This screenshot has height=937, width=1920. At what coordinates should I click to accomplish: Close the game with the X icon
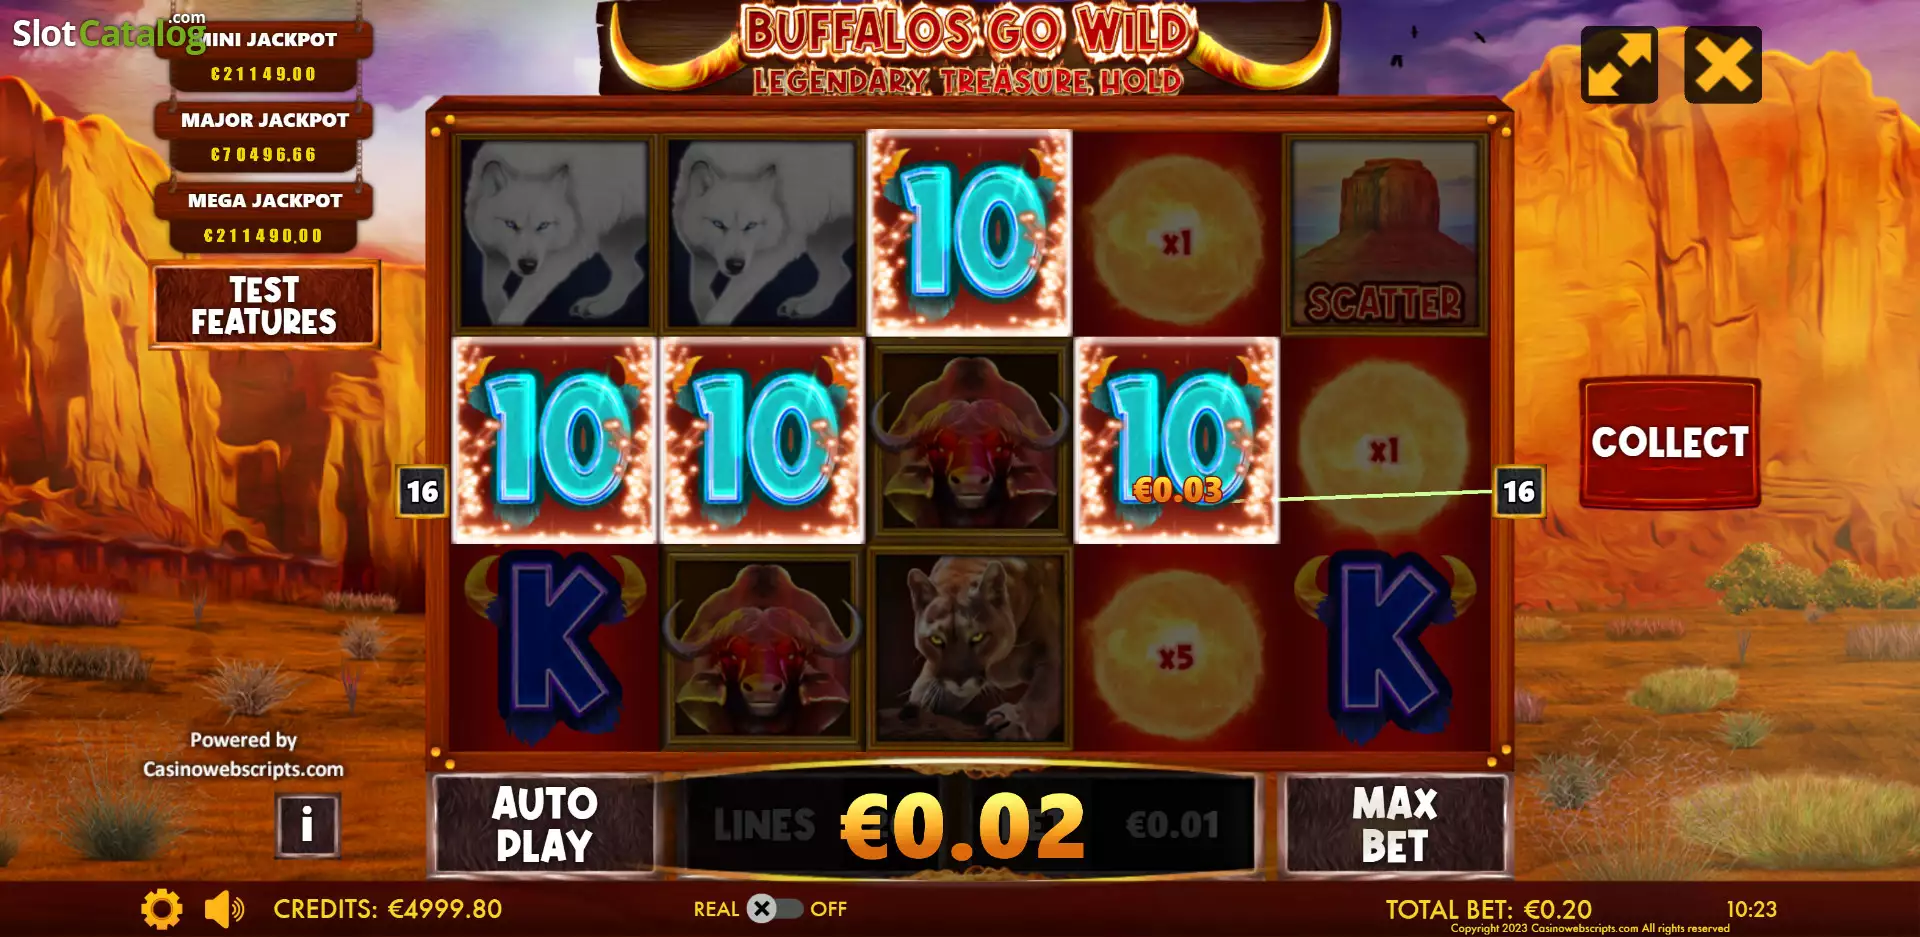pos(1723,65)
